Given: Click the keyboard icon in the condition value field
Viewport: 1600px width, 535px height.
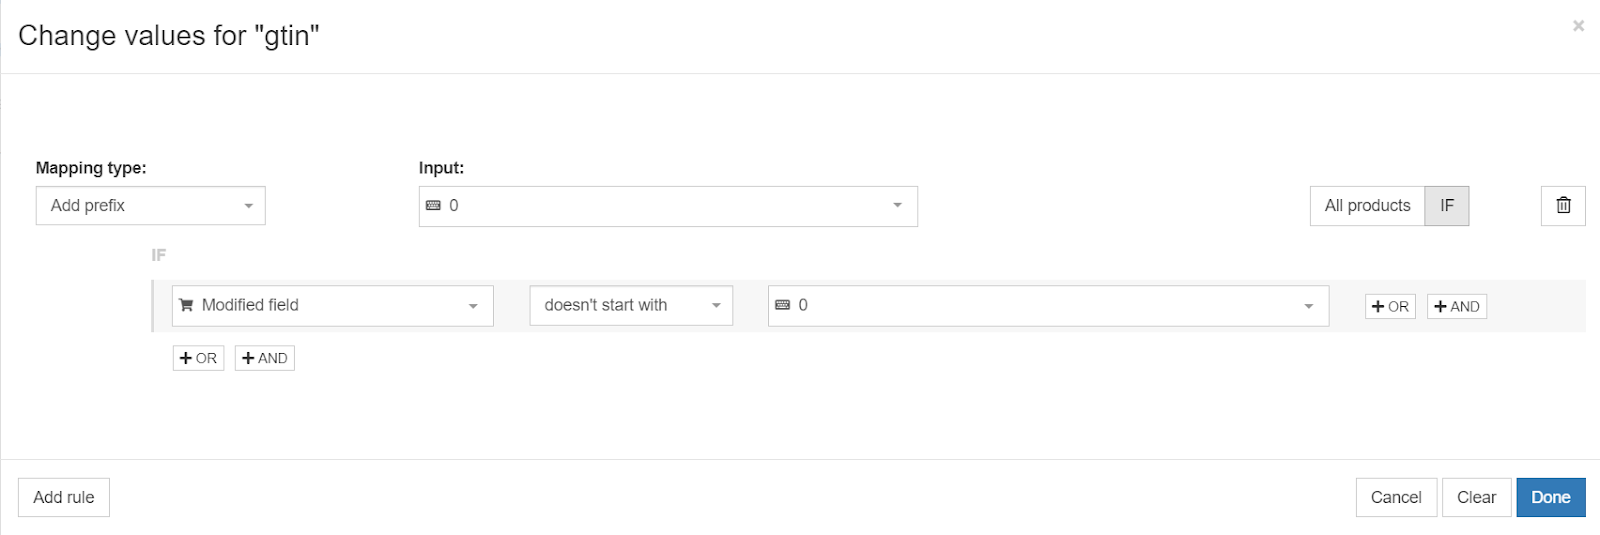Looking at the screenshot, I should click(783, 305).
